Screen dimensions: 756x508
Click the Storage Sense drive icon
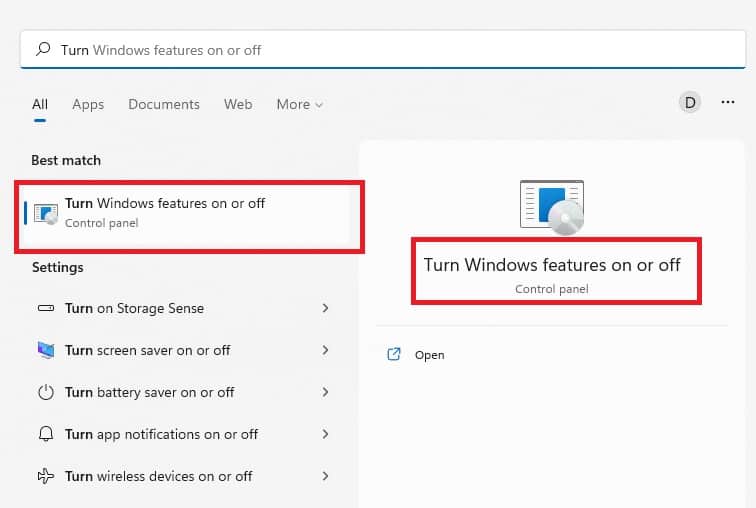pyautogui.click(x=46, y=308)
